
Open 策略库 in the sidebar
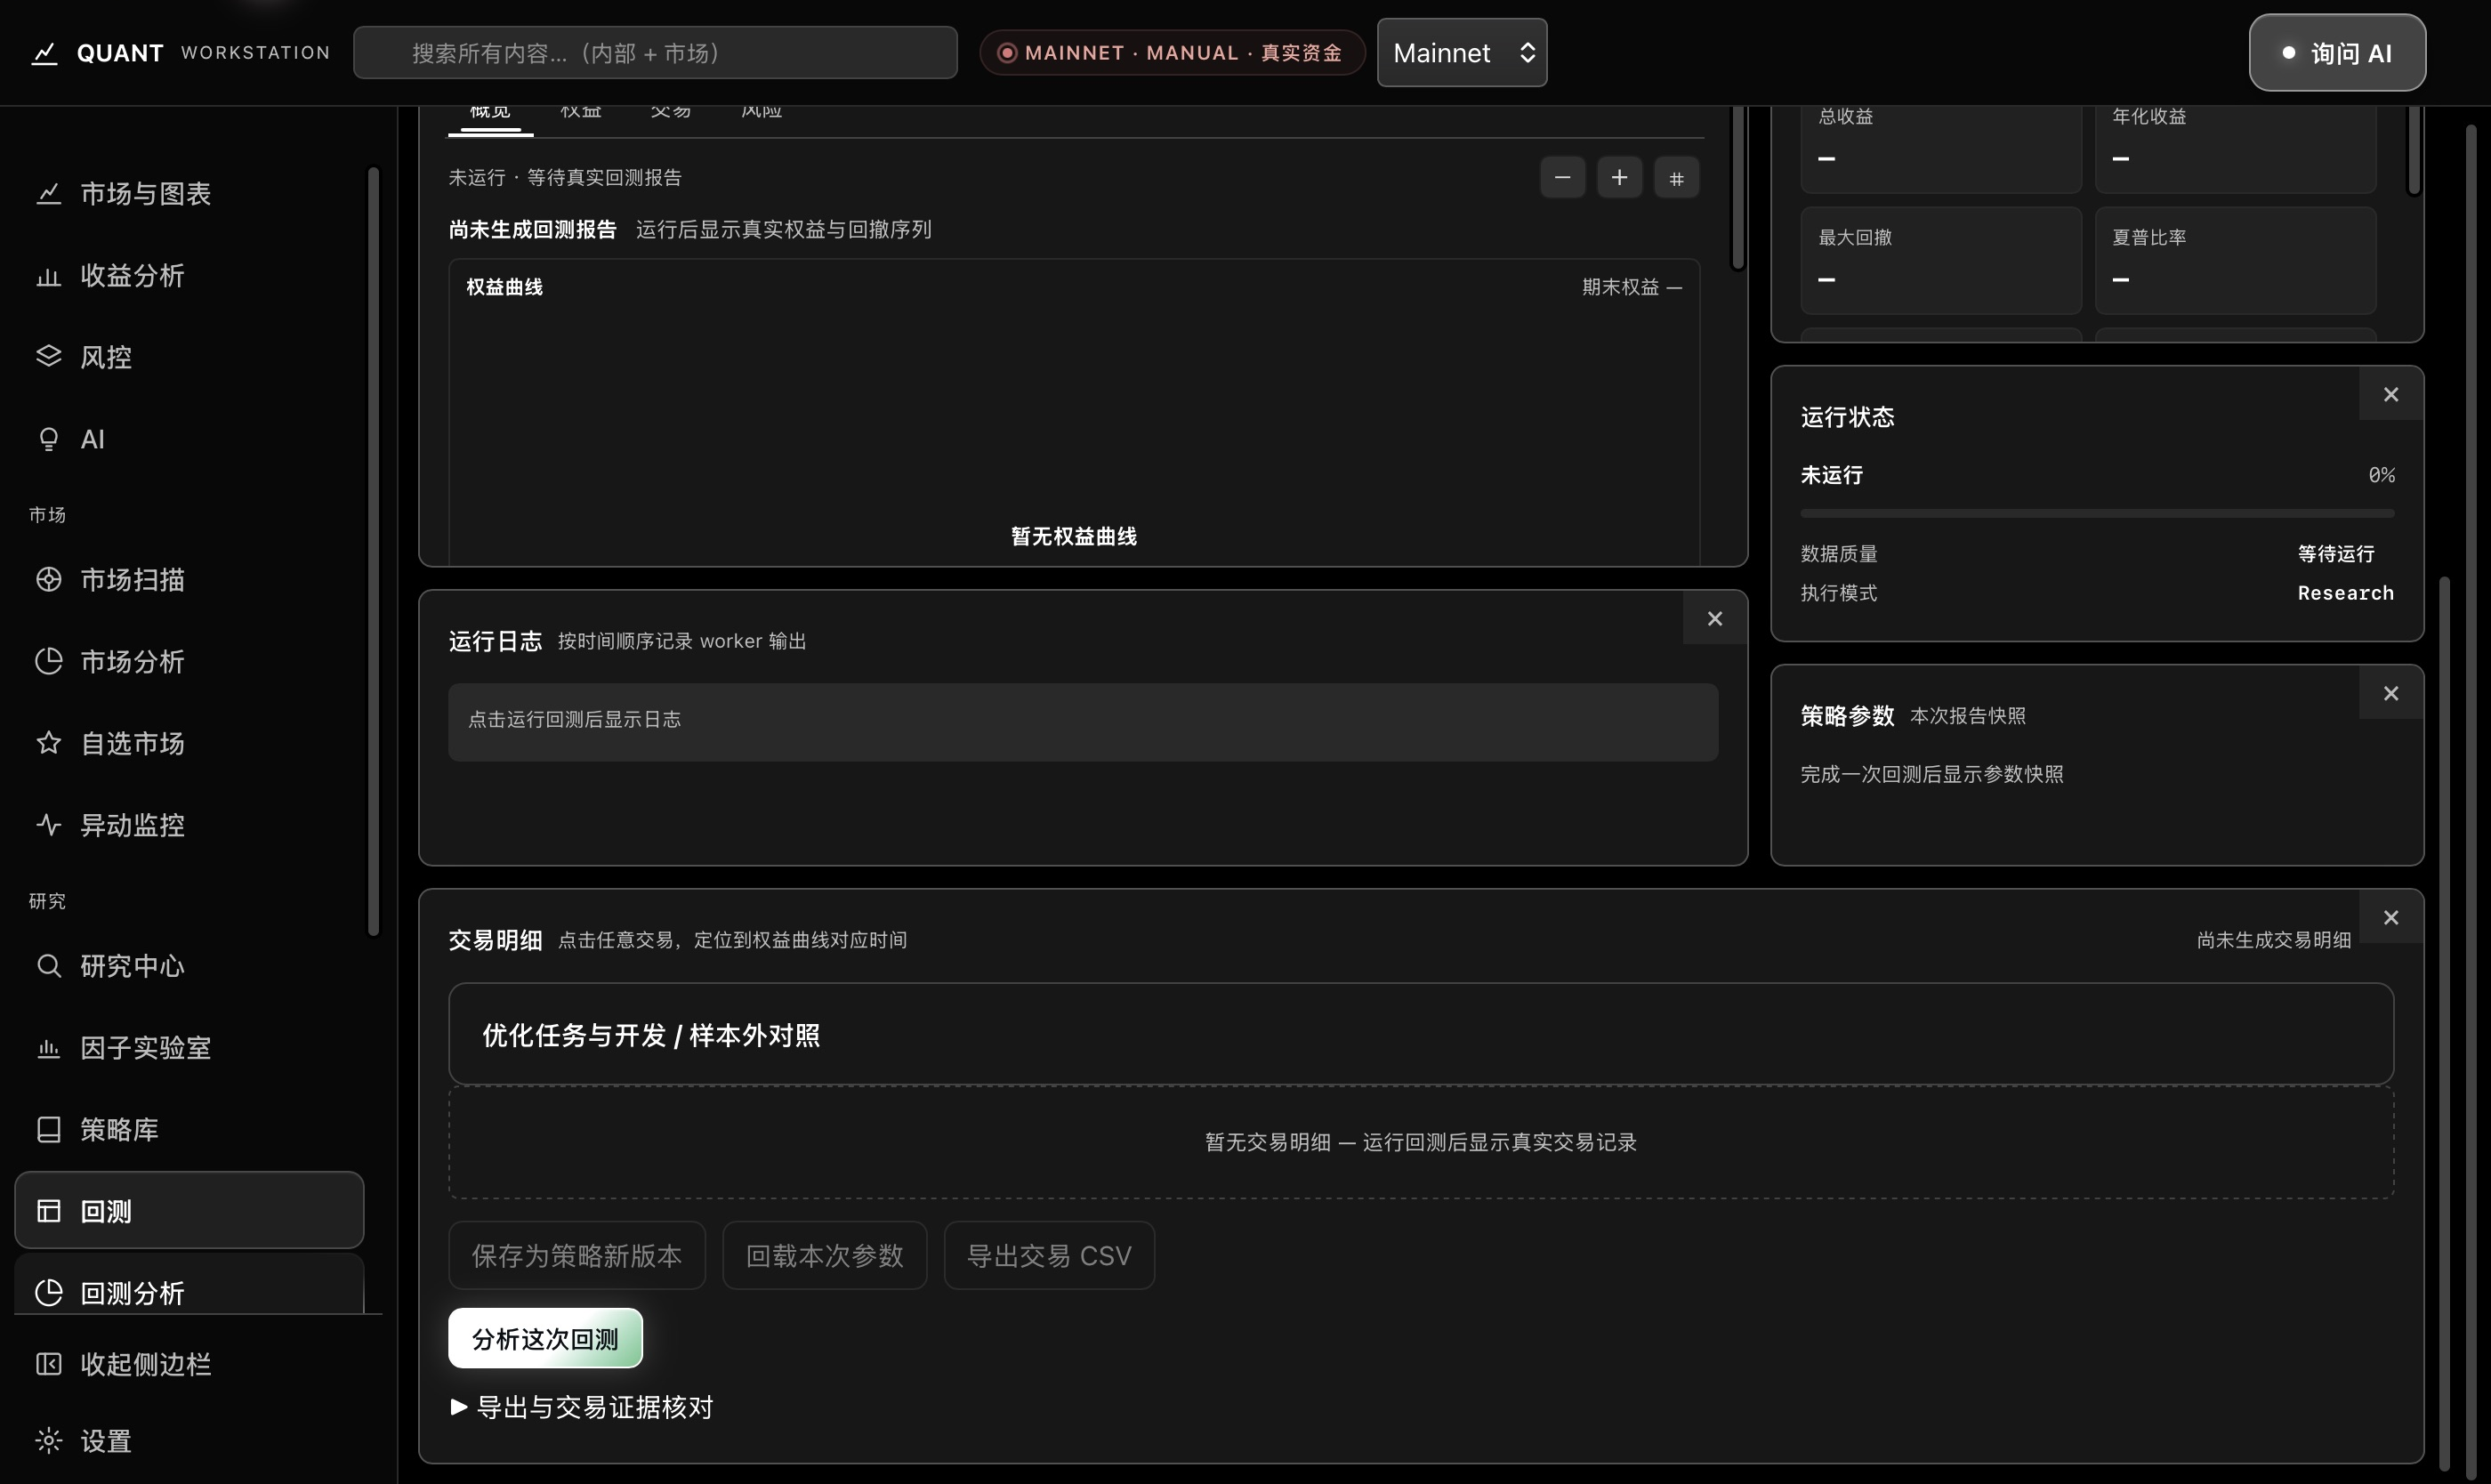pos(189,1129)
